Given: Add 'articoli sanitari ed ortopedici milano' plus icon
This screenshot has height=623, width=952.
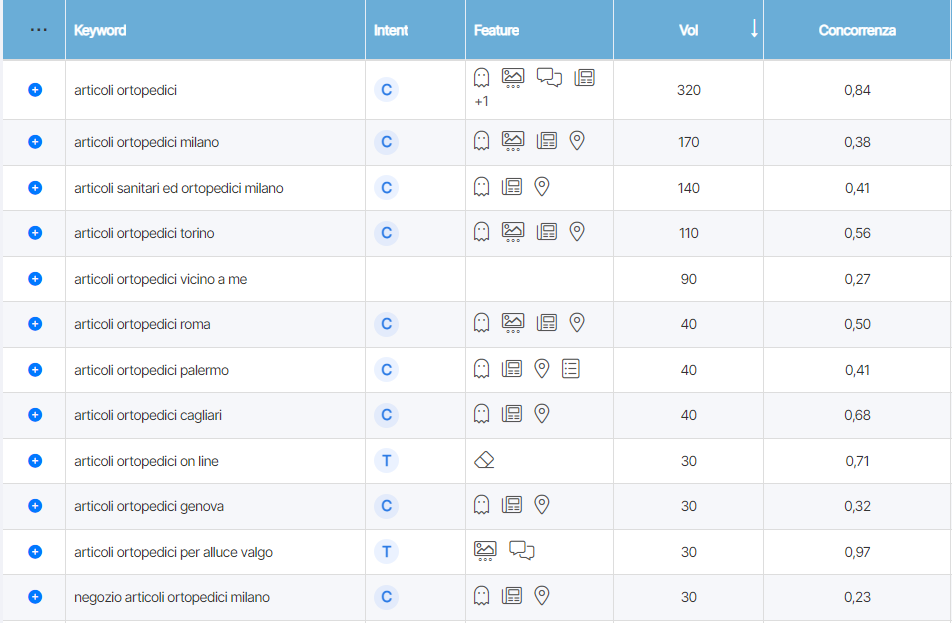Looking at the screenshot, I should point(35,188).
